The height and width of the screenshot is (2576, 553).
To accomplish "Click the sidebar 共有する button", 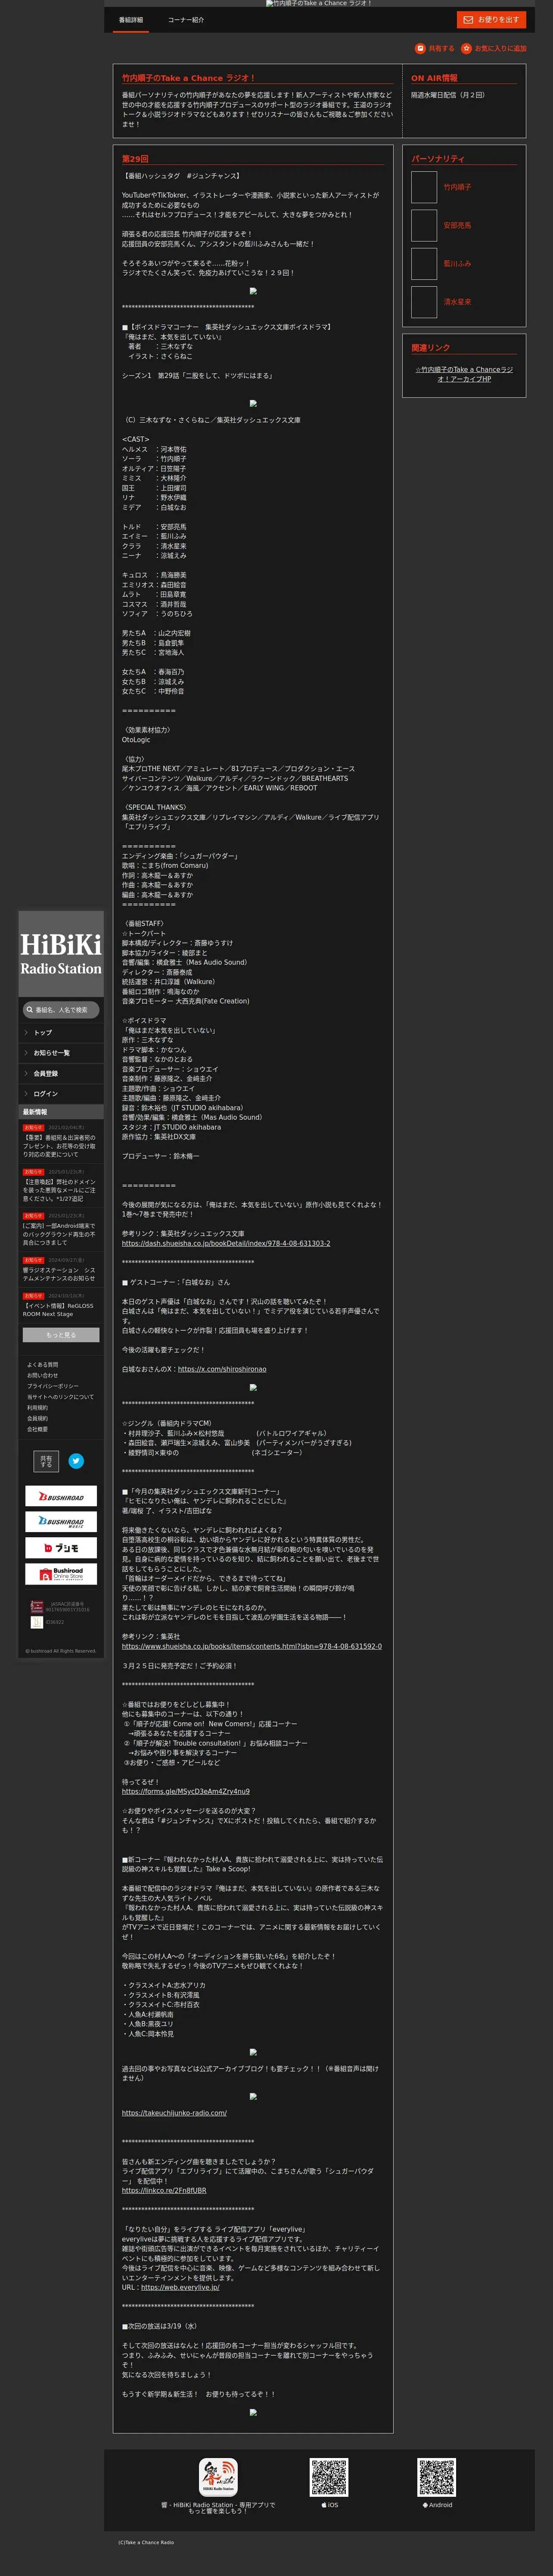I will [46, 1461].
